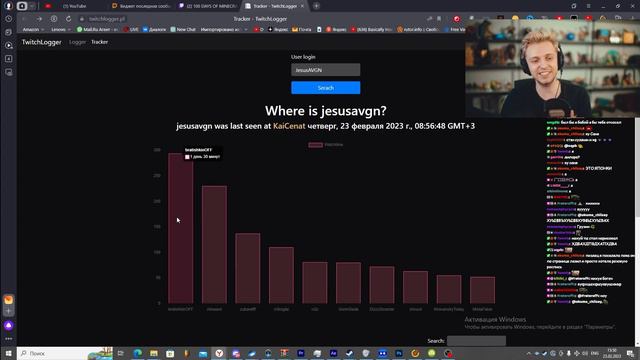Open the three-dots sidebar menu
This screenshot has width=640, height=360.
coord(9,339)
